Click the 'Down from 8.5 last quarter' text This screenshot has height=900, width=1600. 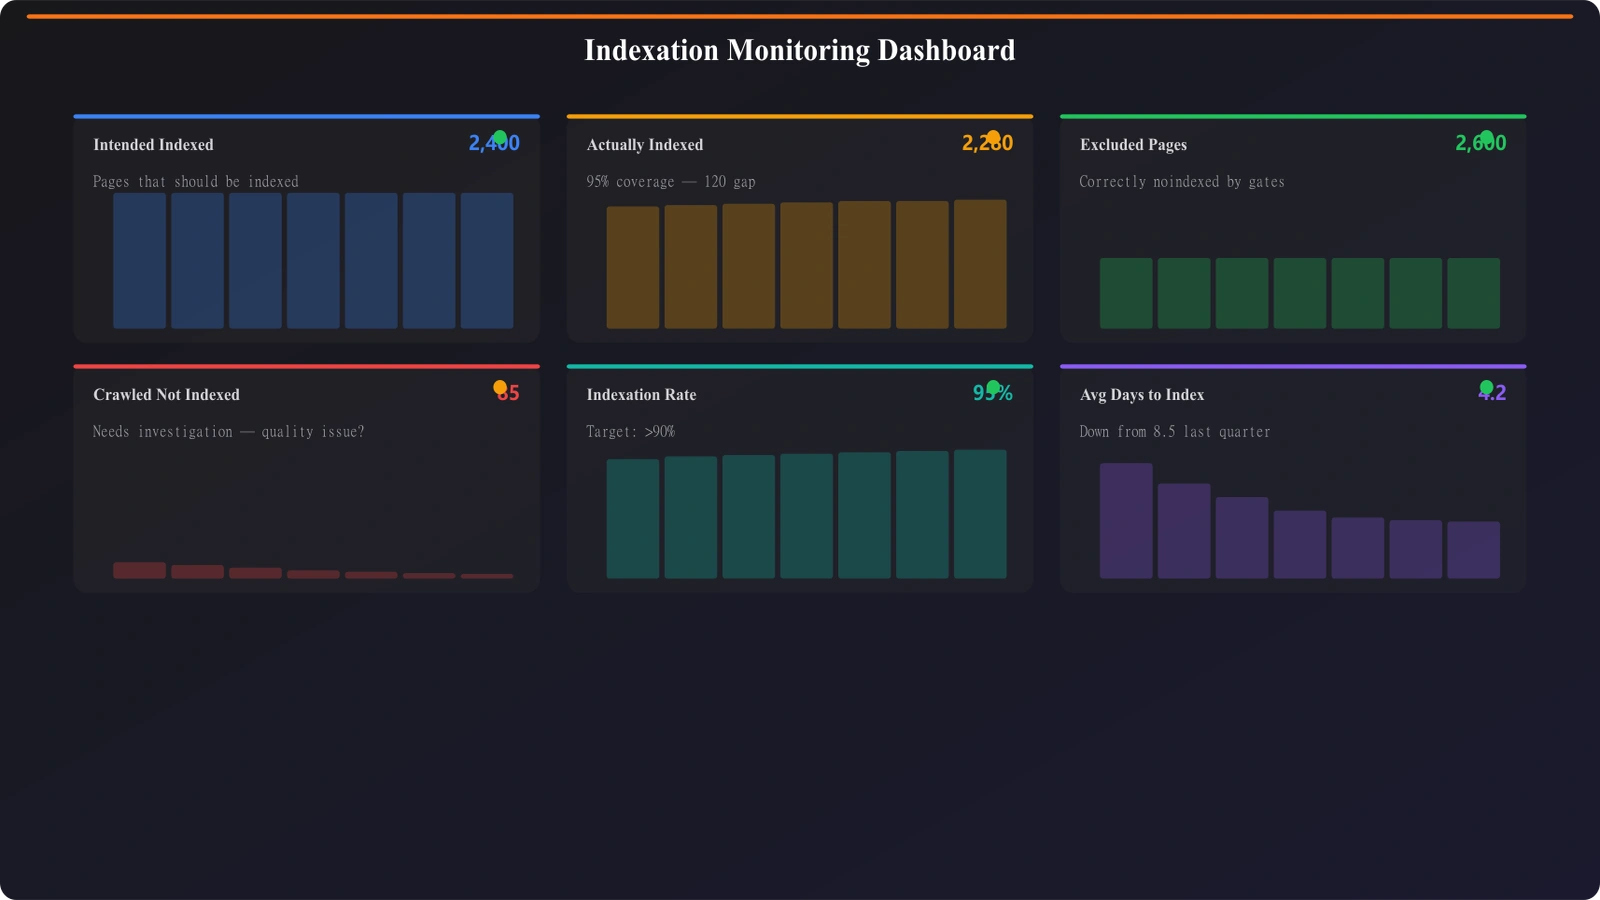[1174, 431]
